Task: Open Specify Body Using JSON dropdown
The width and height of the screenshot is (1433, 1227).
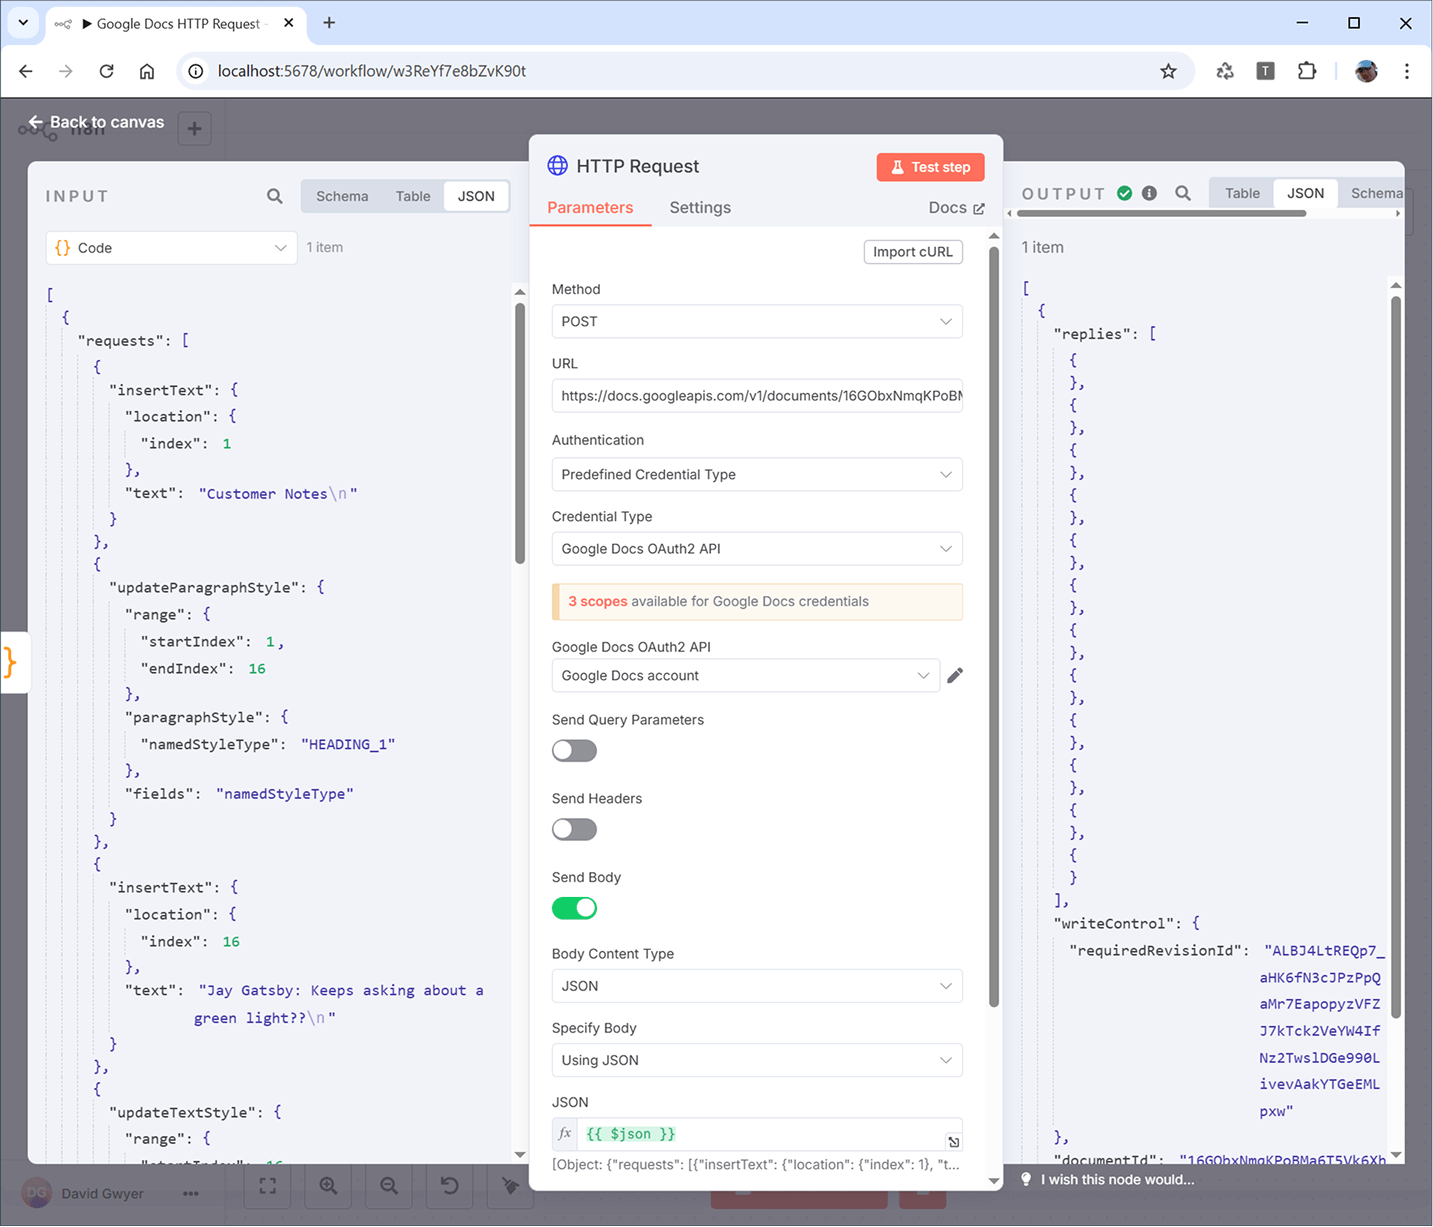Action: pos(757,1060)
